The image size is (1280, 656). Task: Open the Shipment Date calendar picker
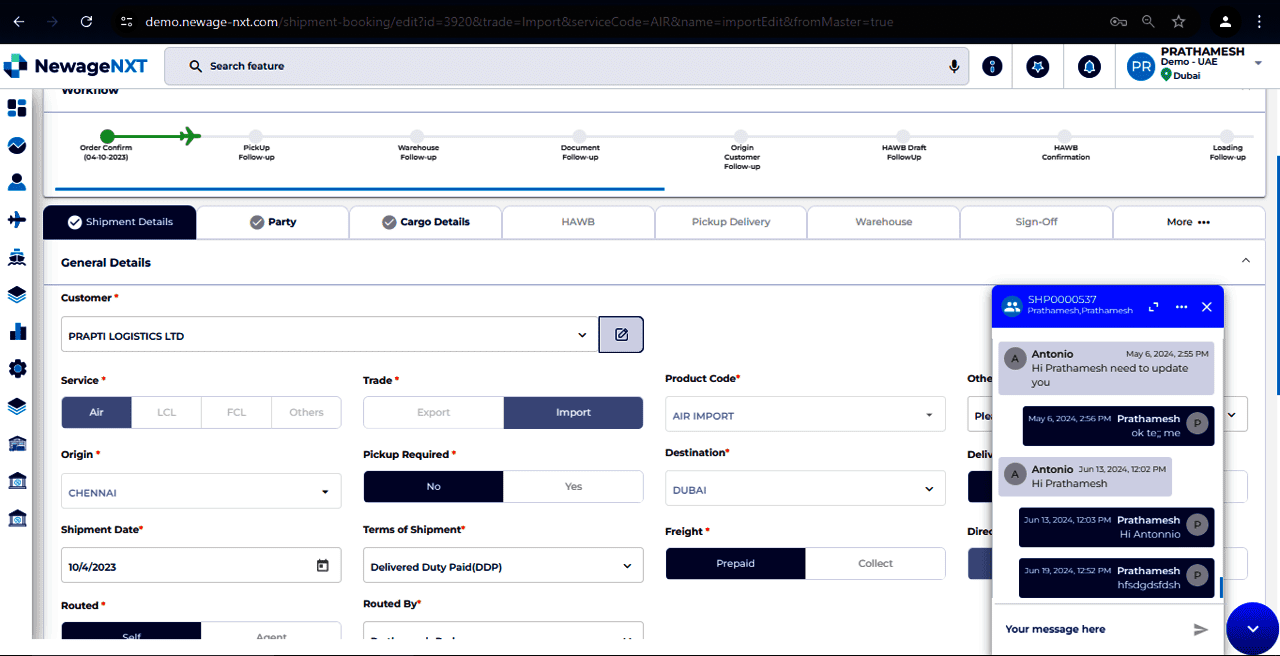323,566
